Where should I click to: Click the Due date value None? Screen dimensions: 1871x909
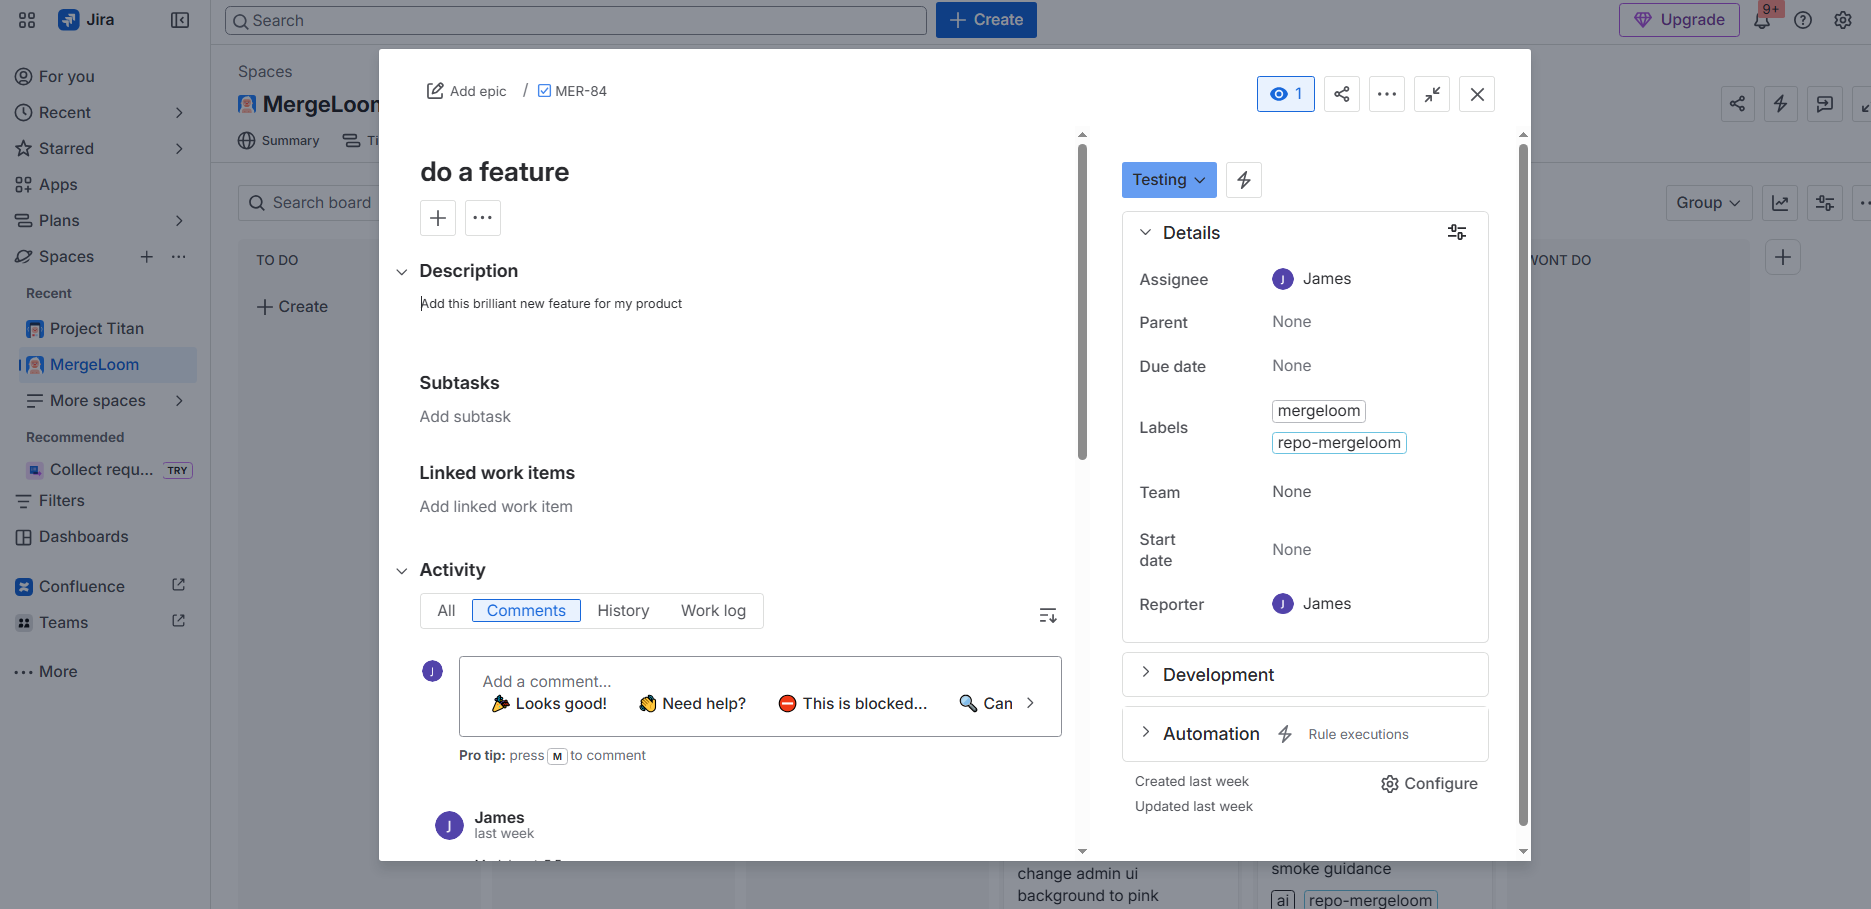pyautogui.click(x=1292, y=366)
